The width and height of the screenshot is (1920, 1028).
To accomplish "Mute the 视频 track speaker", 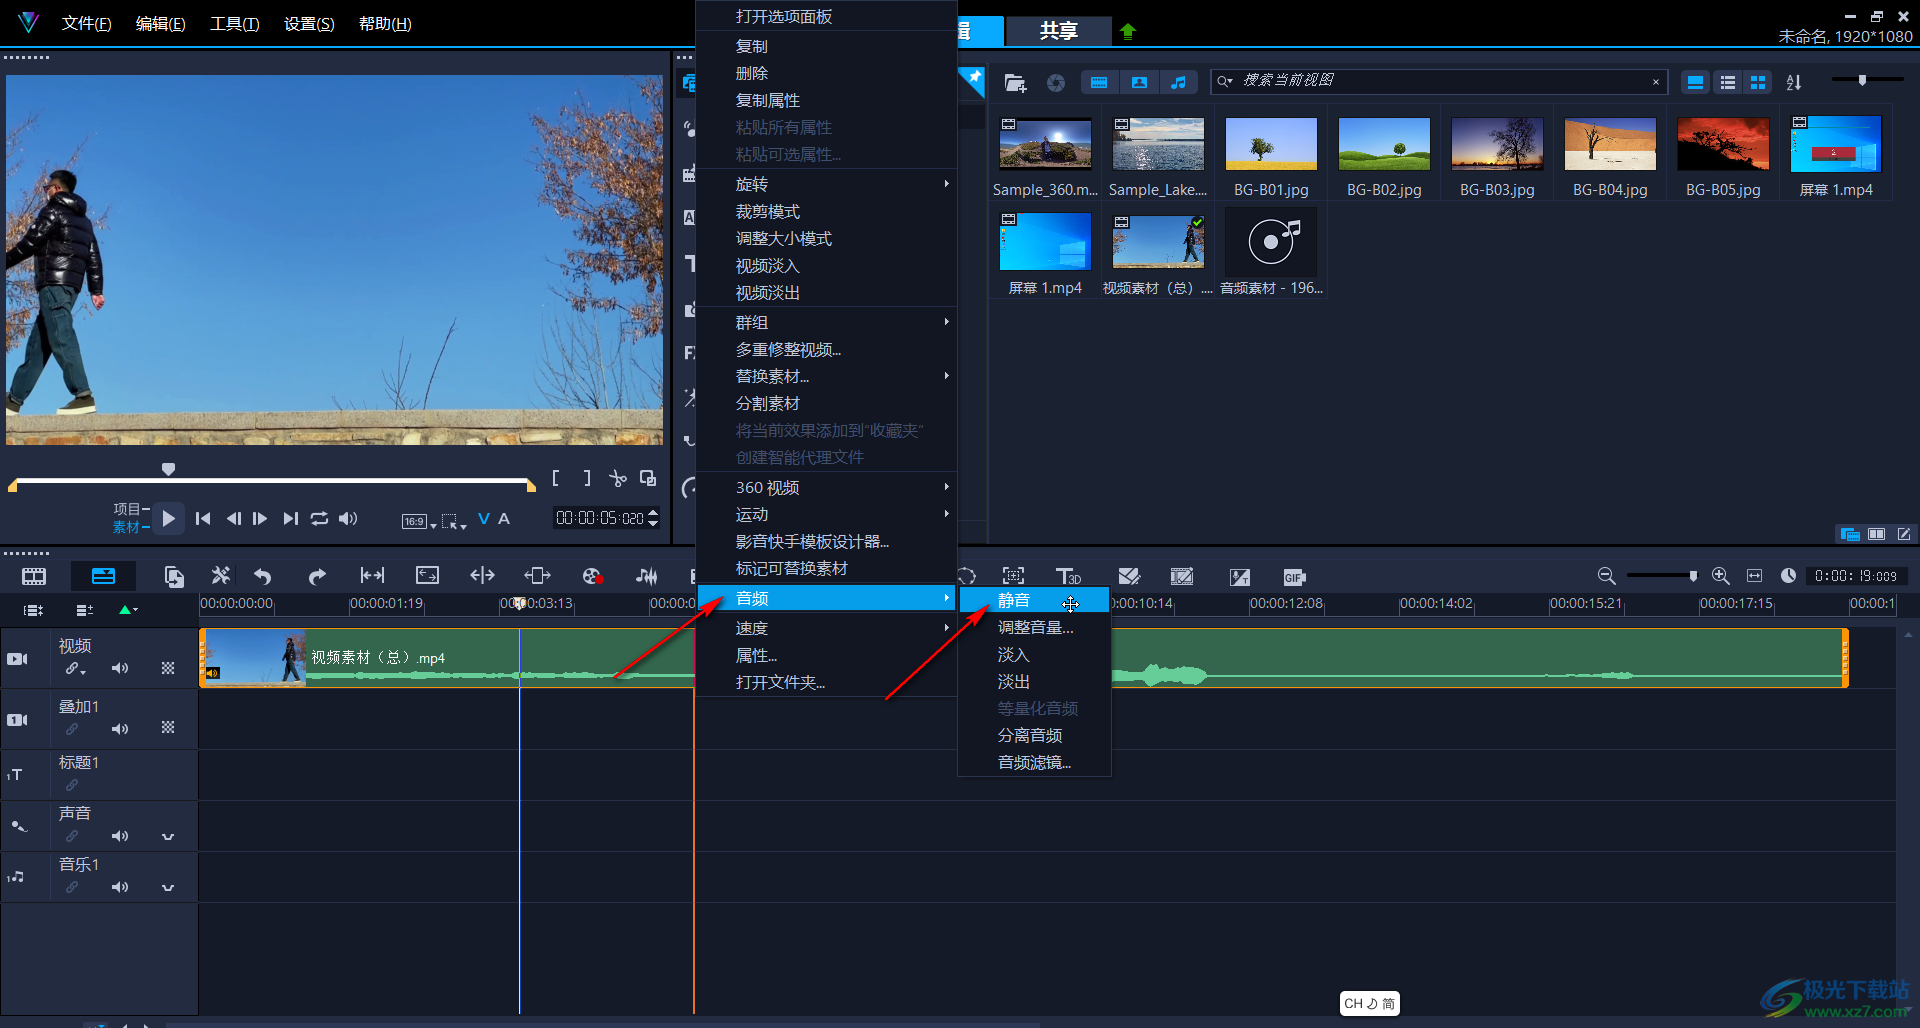I will point(120,668).
